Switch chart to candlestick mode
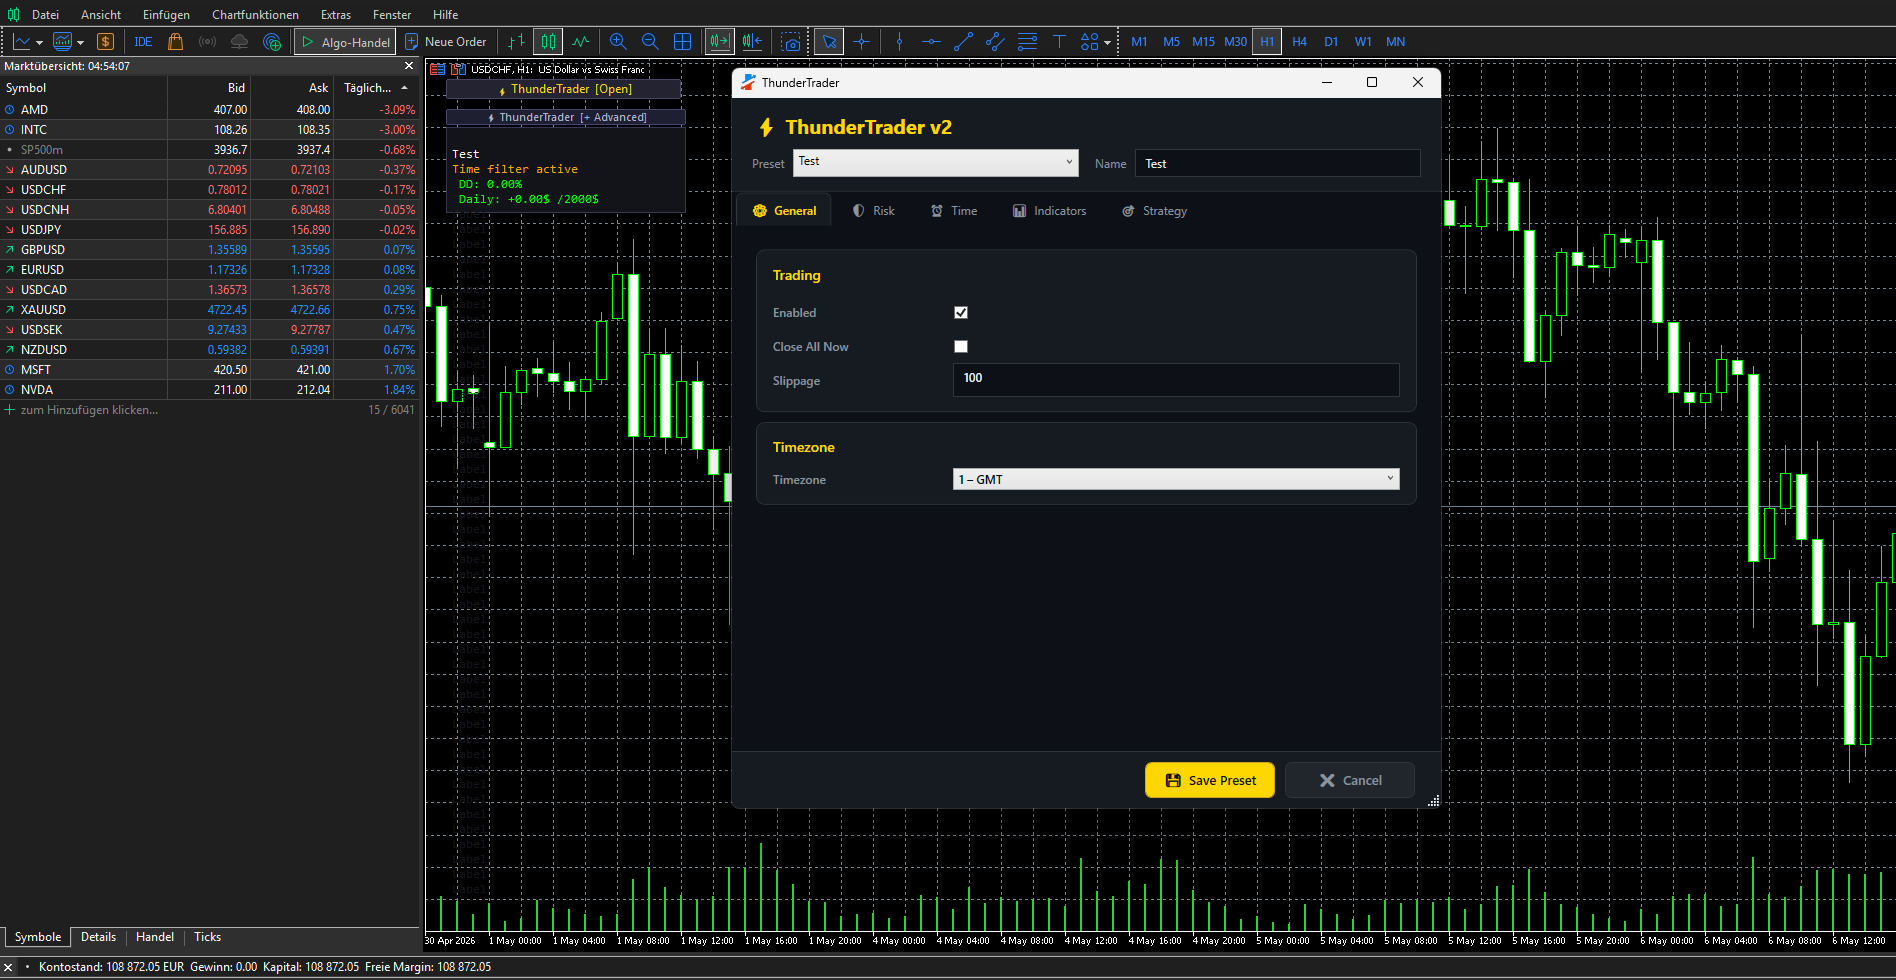1896x980 pixels. pos(548,42)
